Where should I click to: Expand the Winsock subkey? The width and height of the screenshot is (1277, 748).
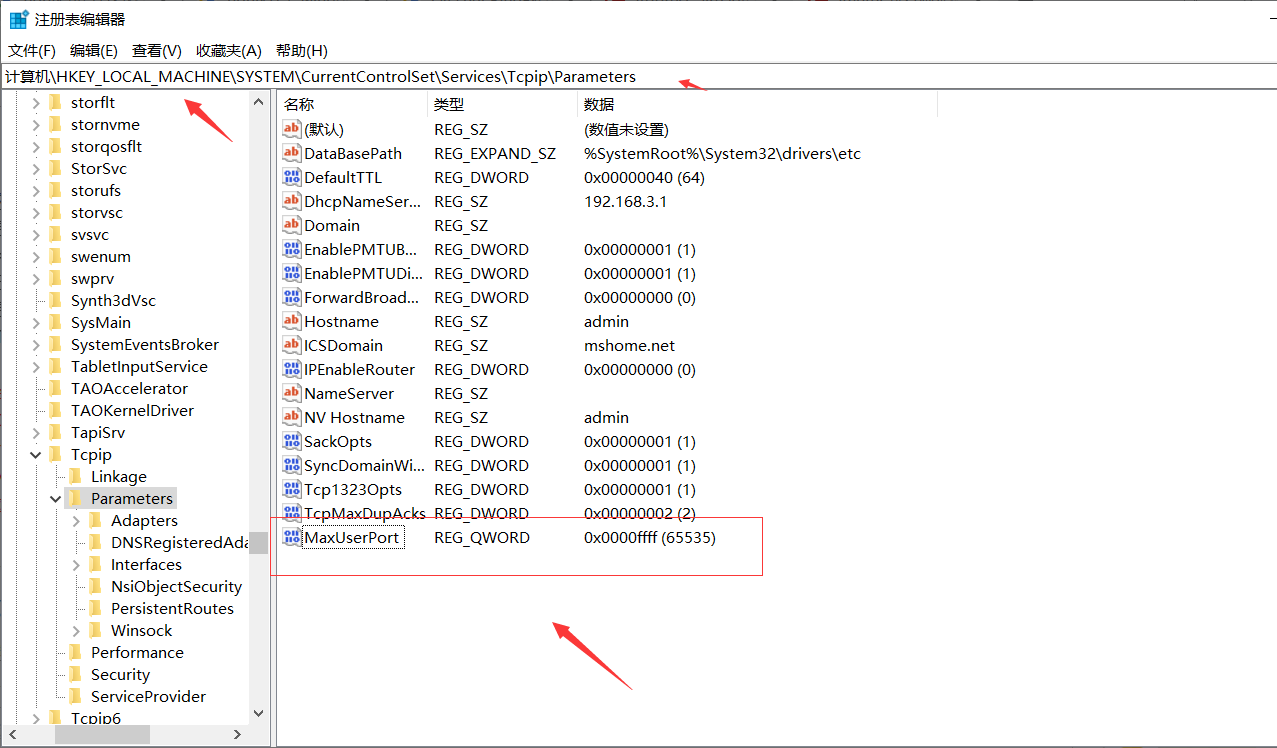76,630
